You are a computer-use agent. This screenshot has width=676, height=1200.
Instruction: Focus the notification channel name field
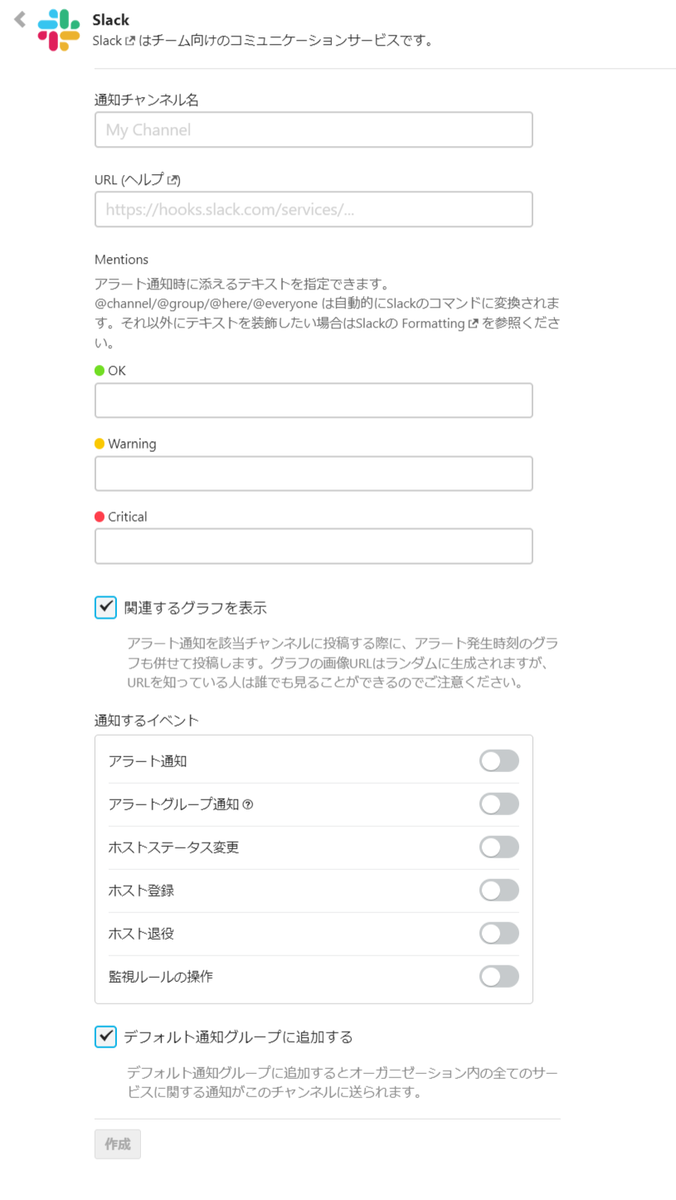tap(313, 130)
